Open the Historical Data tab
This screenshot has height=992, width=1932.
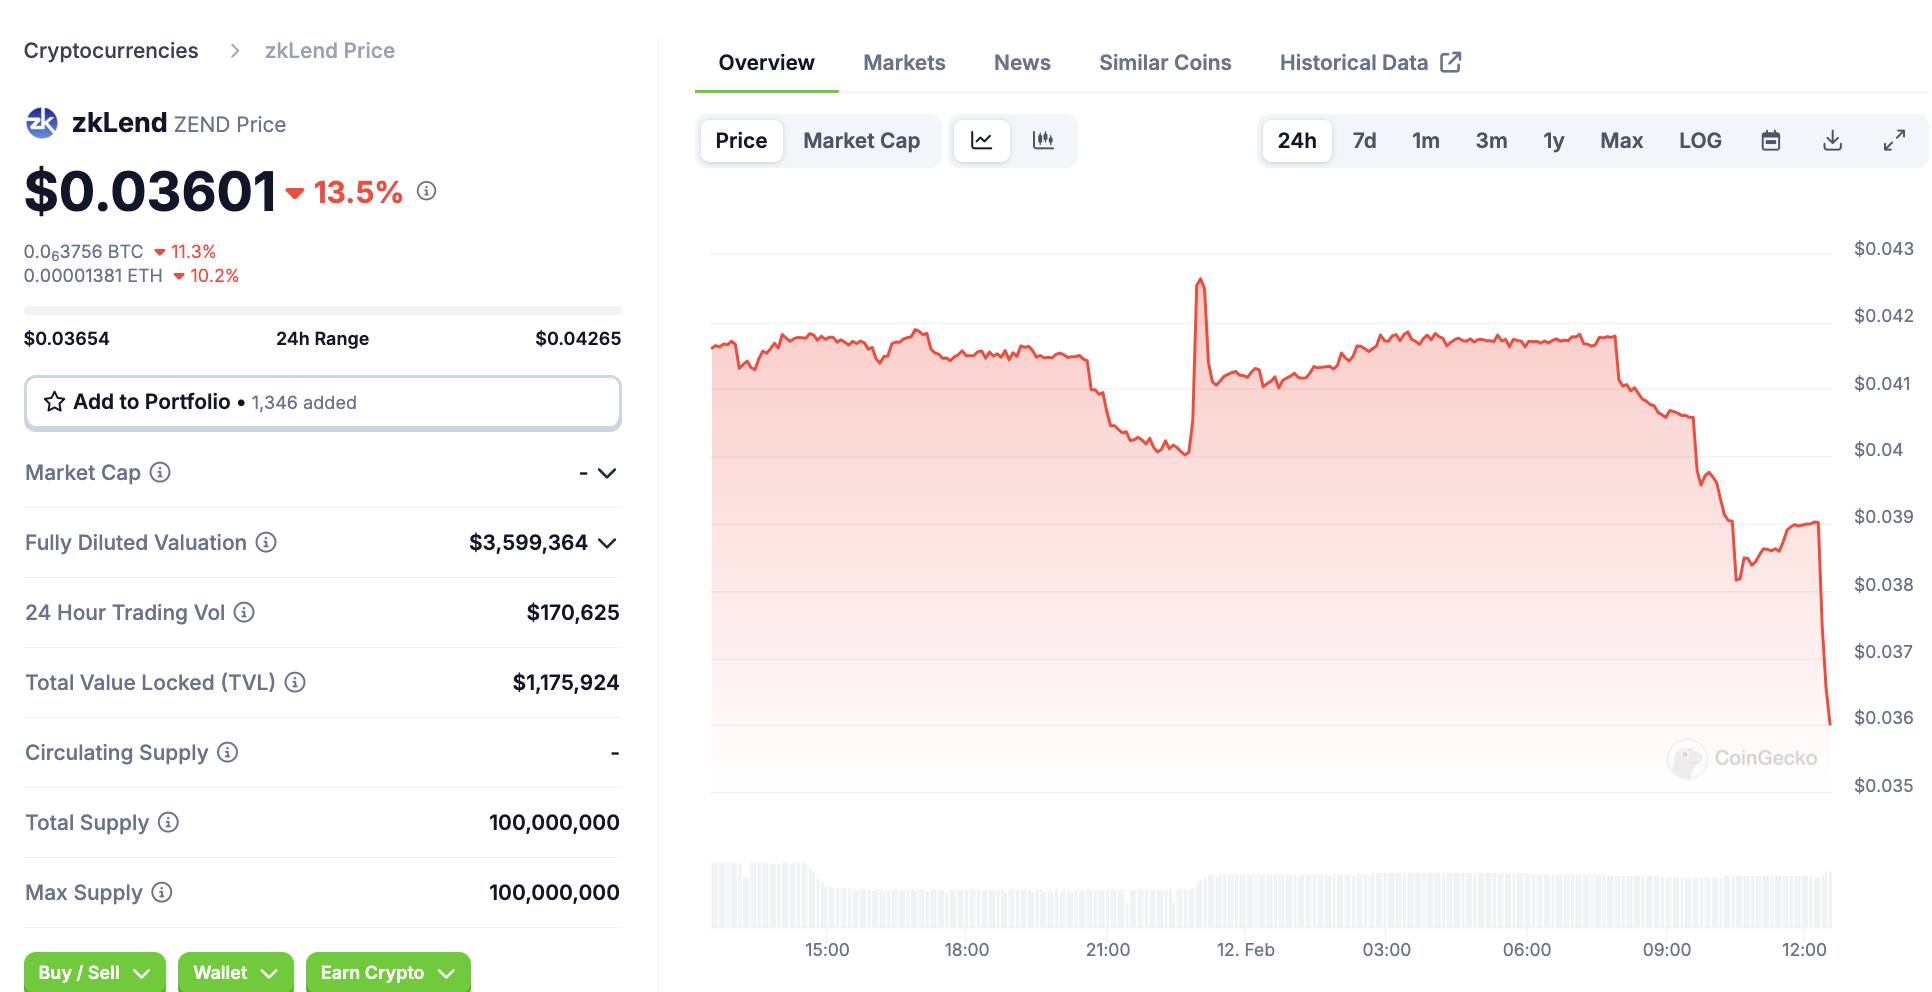1370,63
